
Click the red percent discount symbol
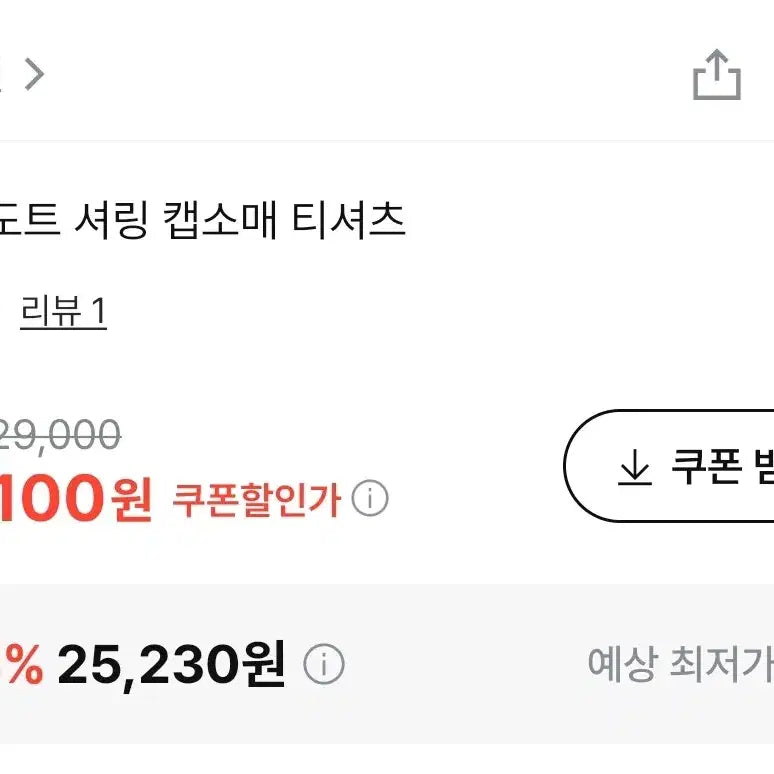point(24,664)
